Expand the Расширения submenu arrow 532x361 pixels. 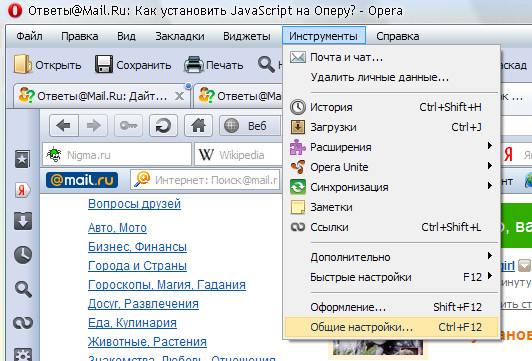pos(490,146)
